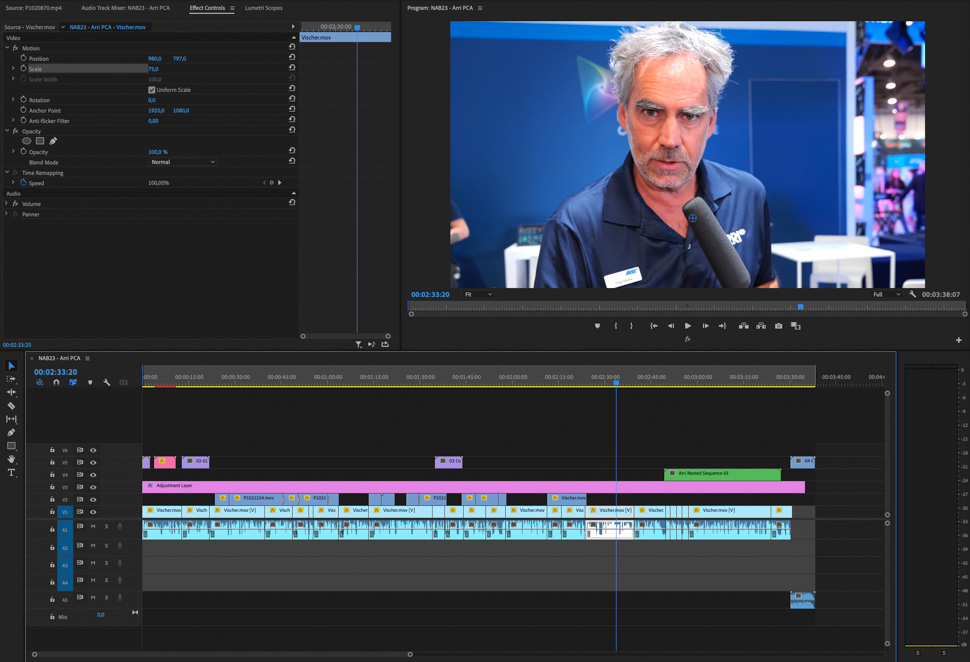This screenshot has height=662, width=970.
Task: Create a 4-point polygon mask under Opacity
Action: pos(40,141)
